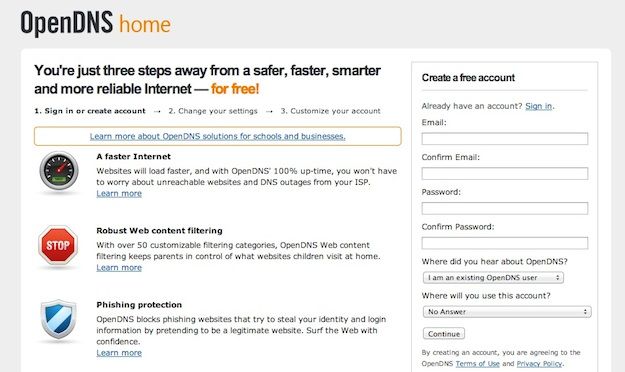This screenshot has height=372, width=625.
Task: Follow the Sign in link
Action: coord(539,106)
